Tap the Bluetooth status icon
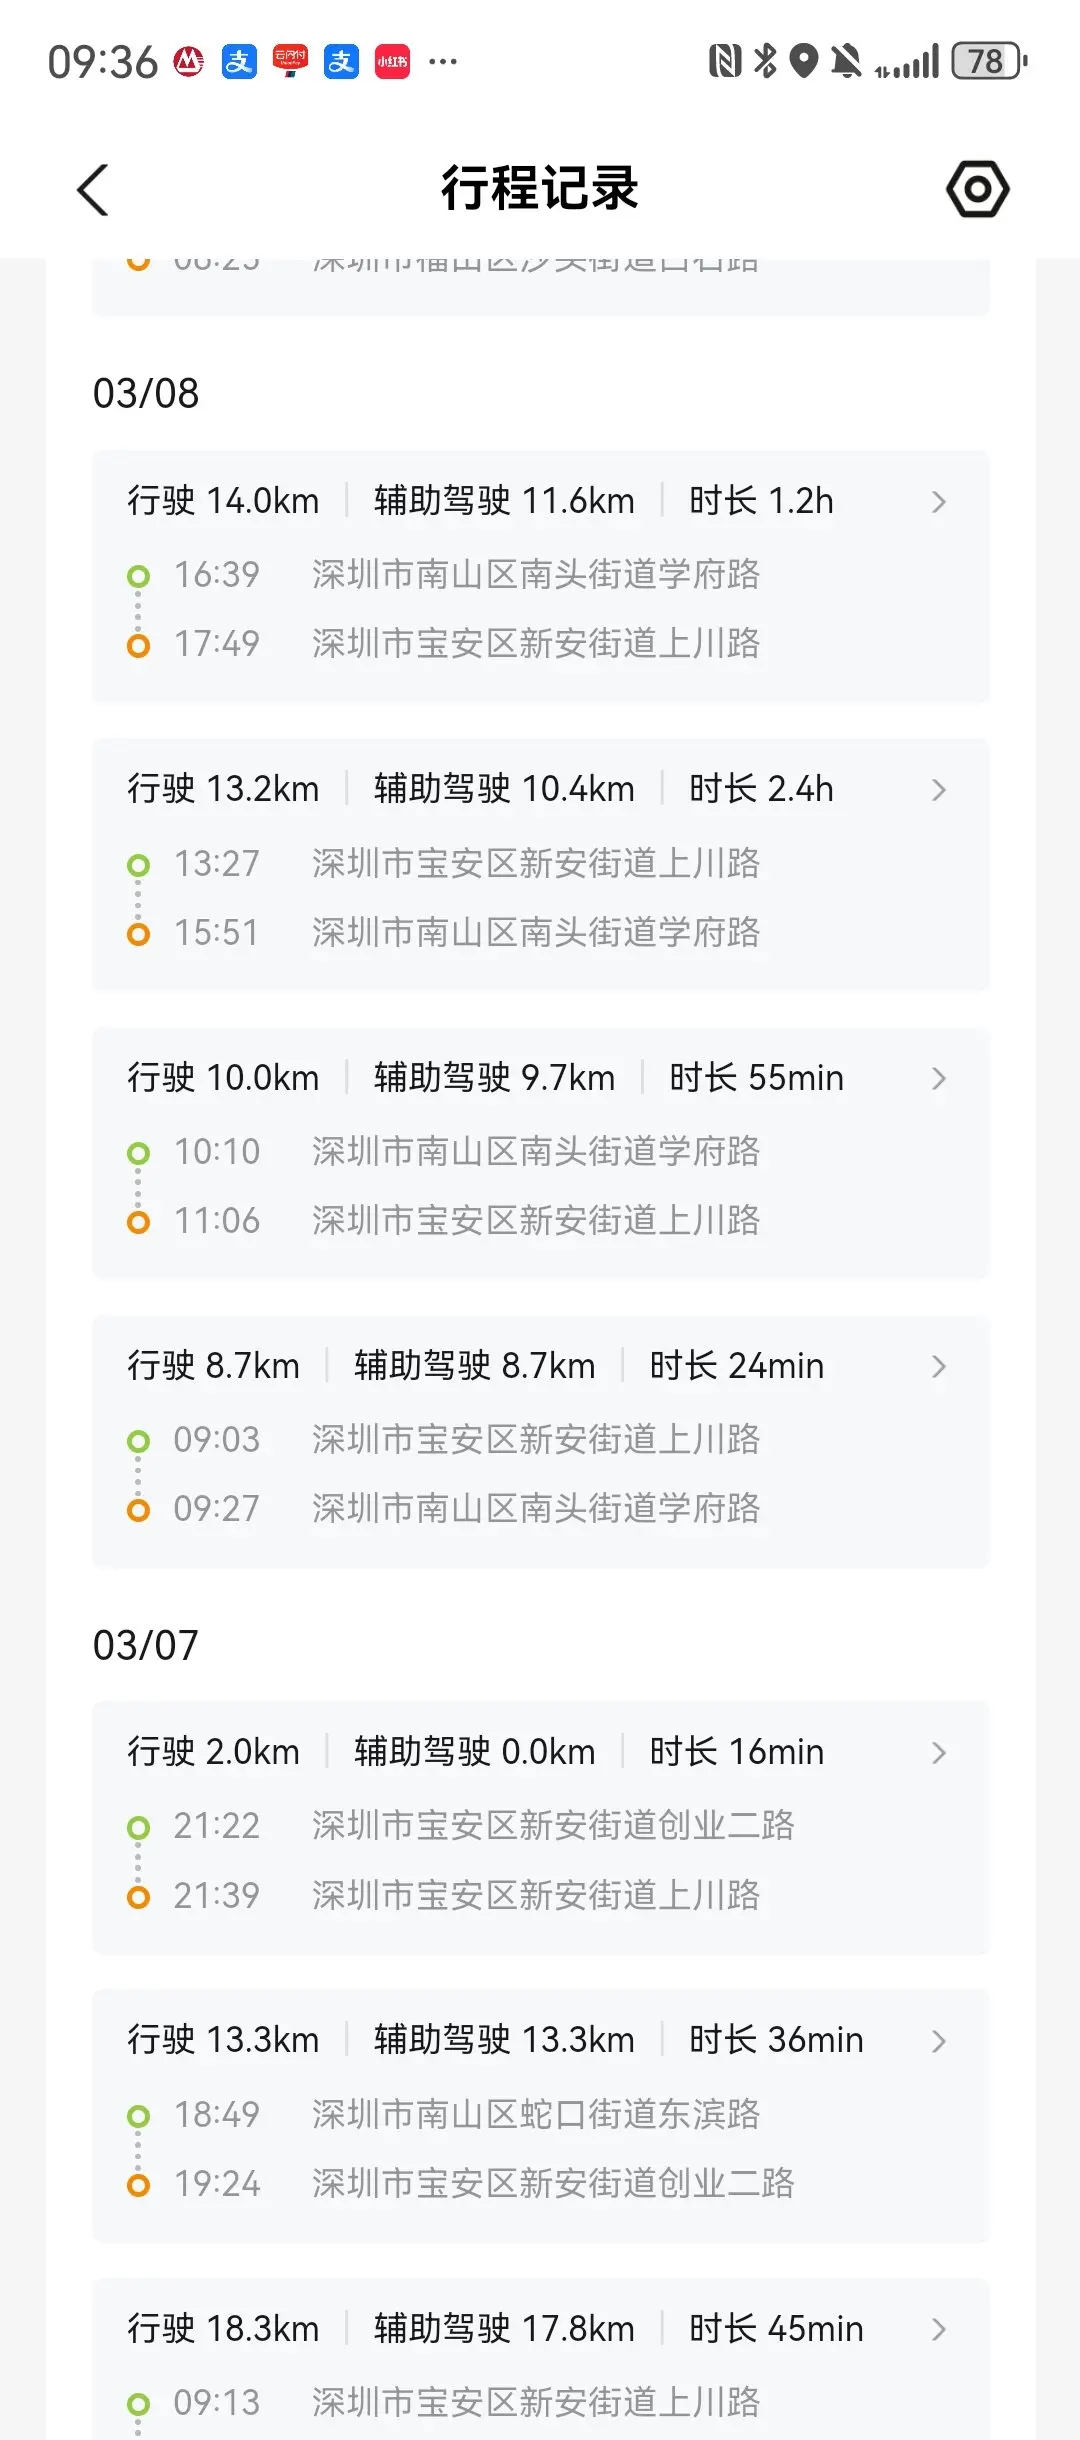 (765, 61)
